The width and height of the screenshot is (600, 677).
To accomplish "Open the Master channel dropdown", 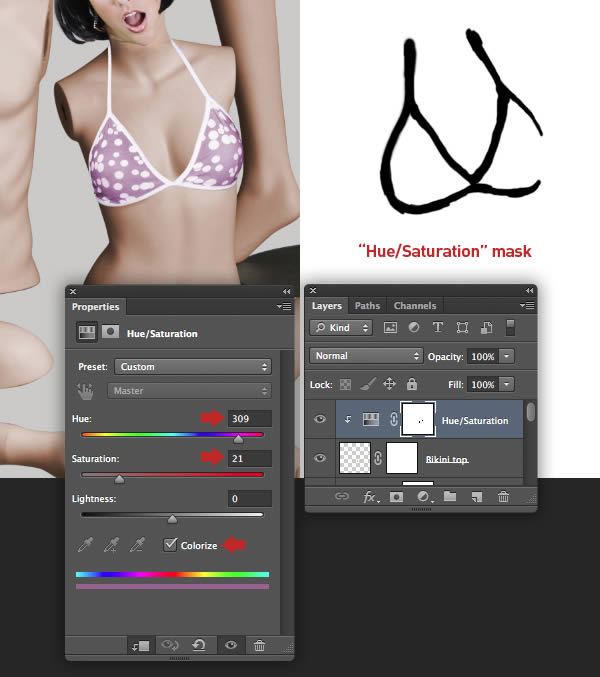I will [x=189, y=391].
